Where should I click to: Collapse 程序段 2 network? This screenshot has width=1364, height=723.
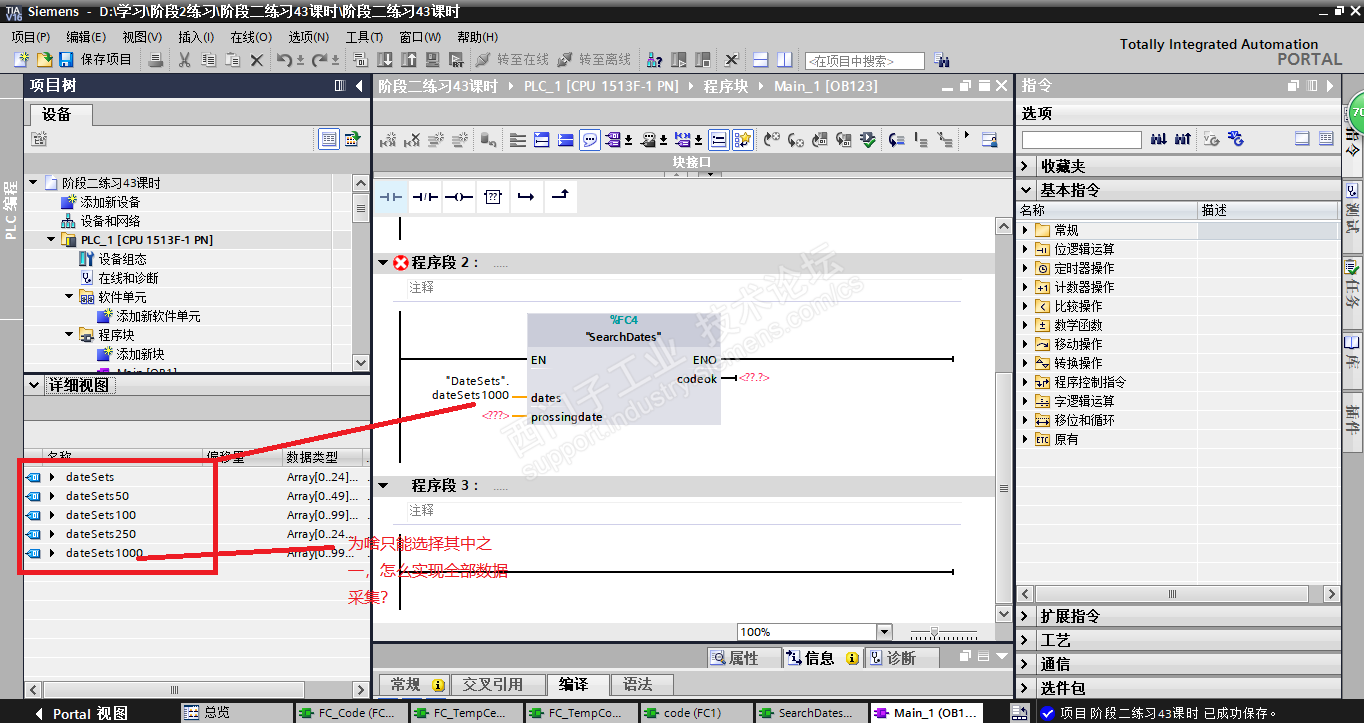click(383, 263)
